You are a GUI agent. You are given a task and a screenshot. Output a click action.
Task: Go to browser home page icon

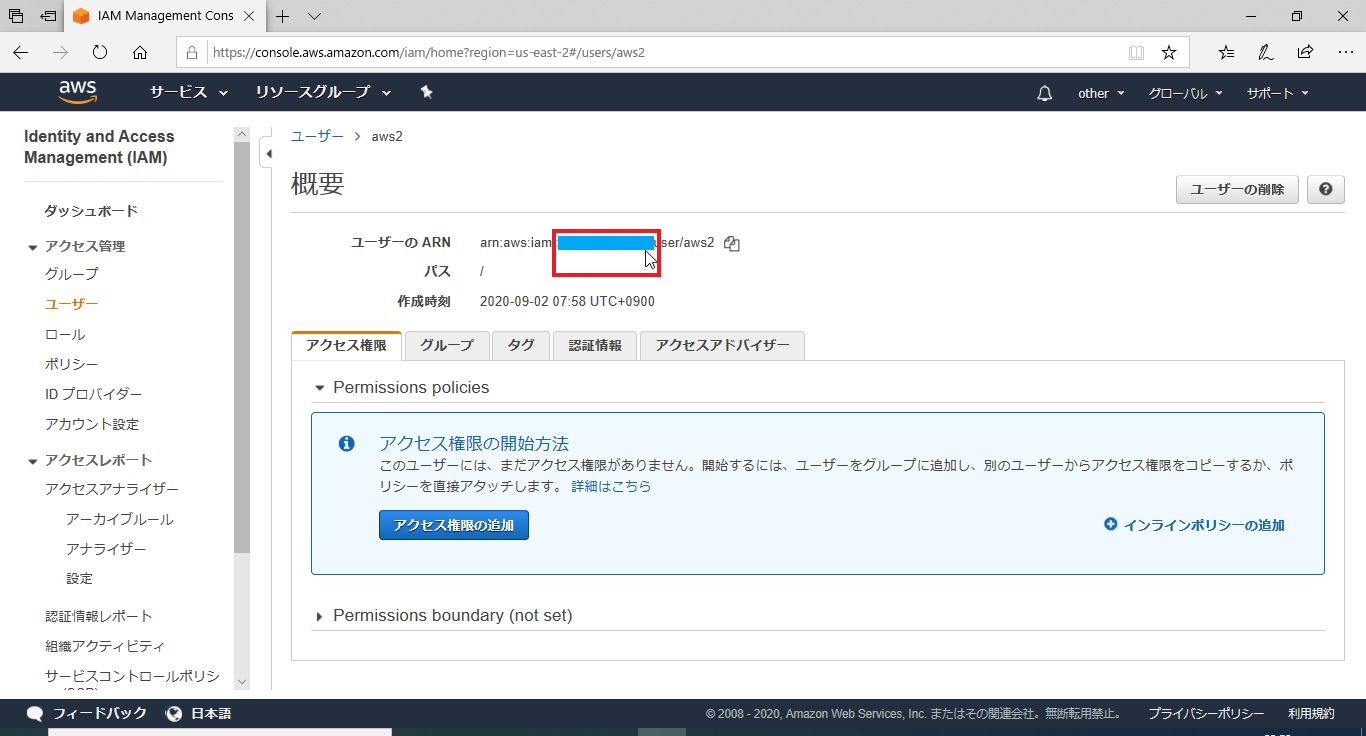pos(140,52)
